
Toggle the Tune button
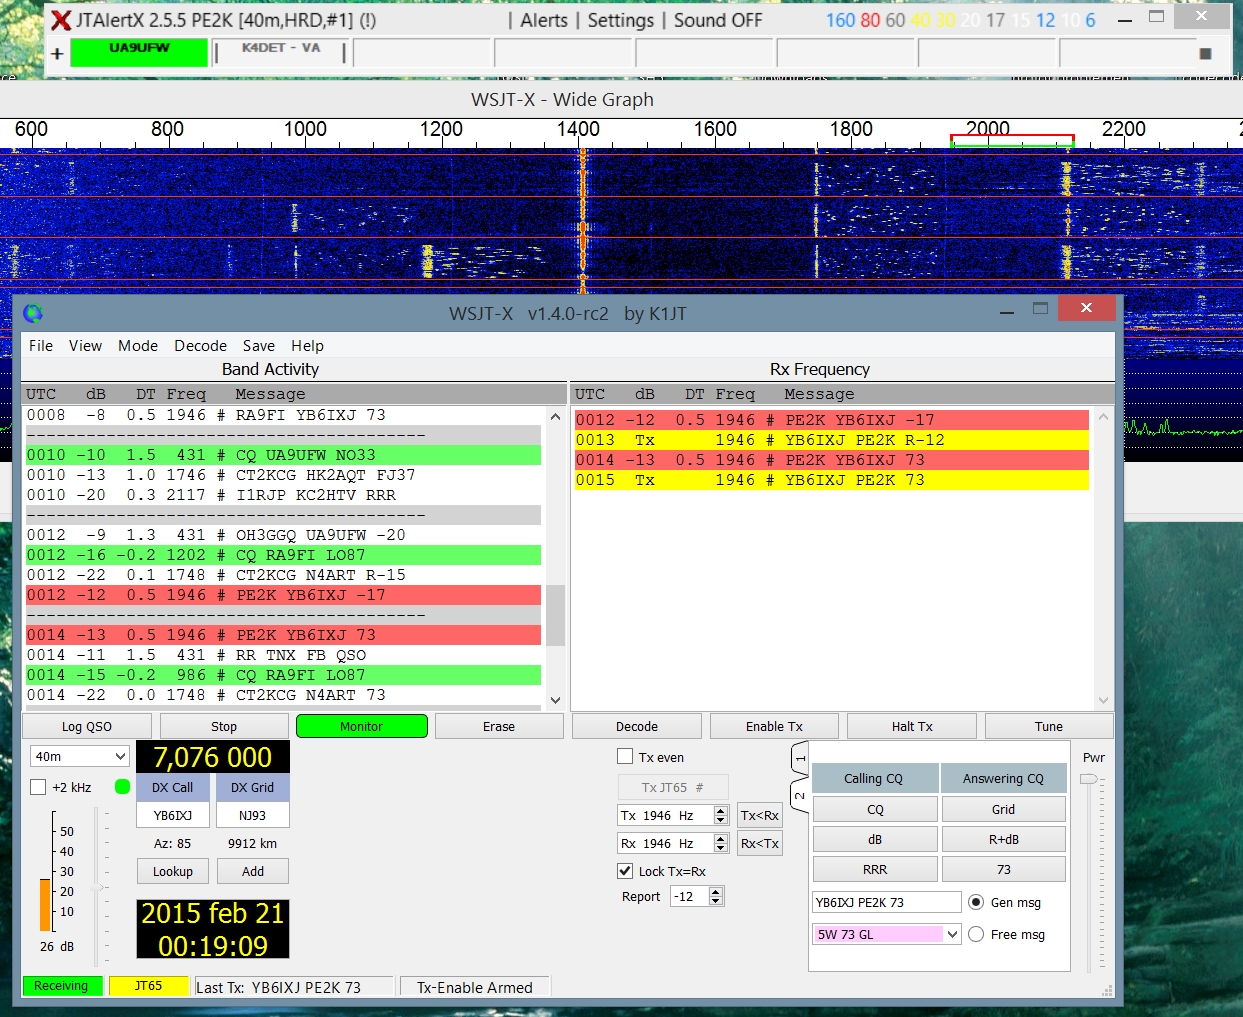click(1049, 726)
